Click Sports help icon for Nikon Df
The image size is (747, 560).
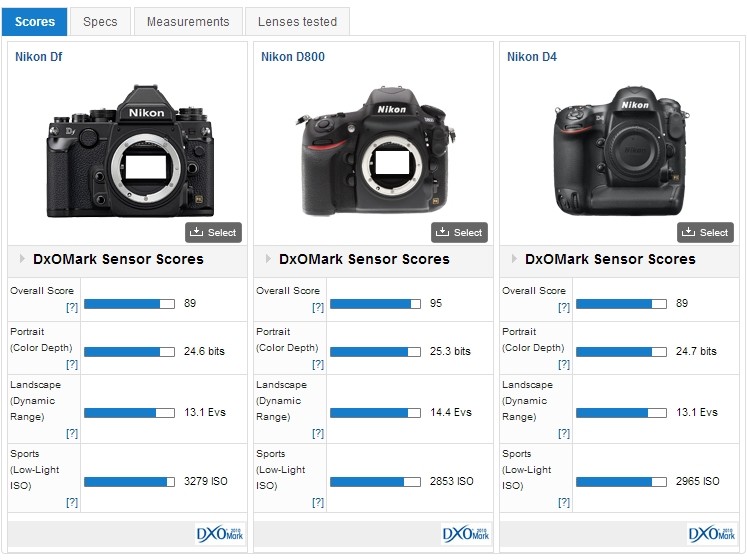click(x=71, y=501)
